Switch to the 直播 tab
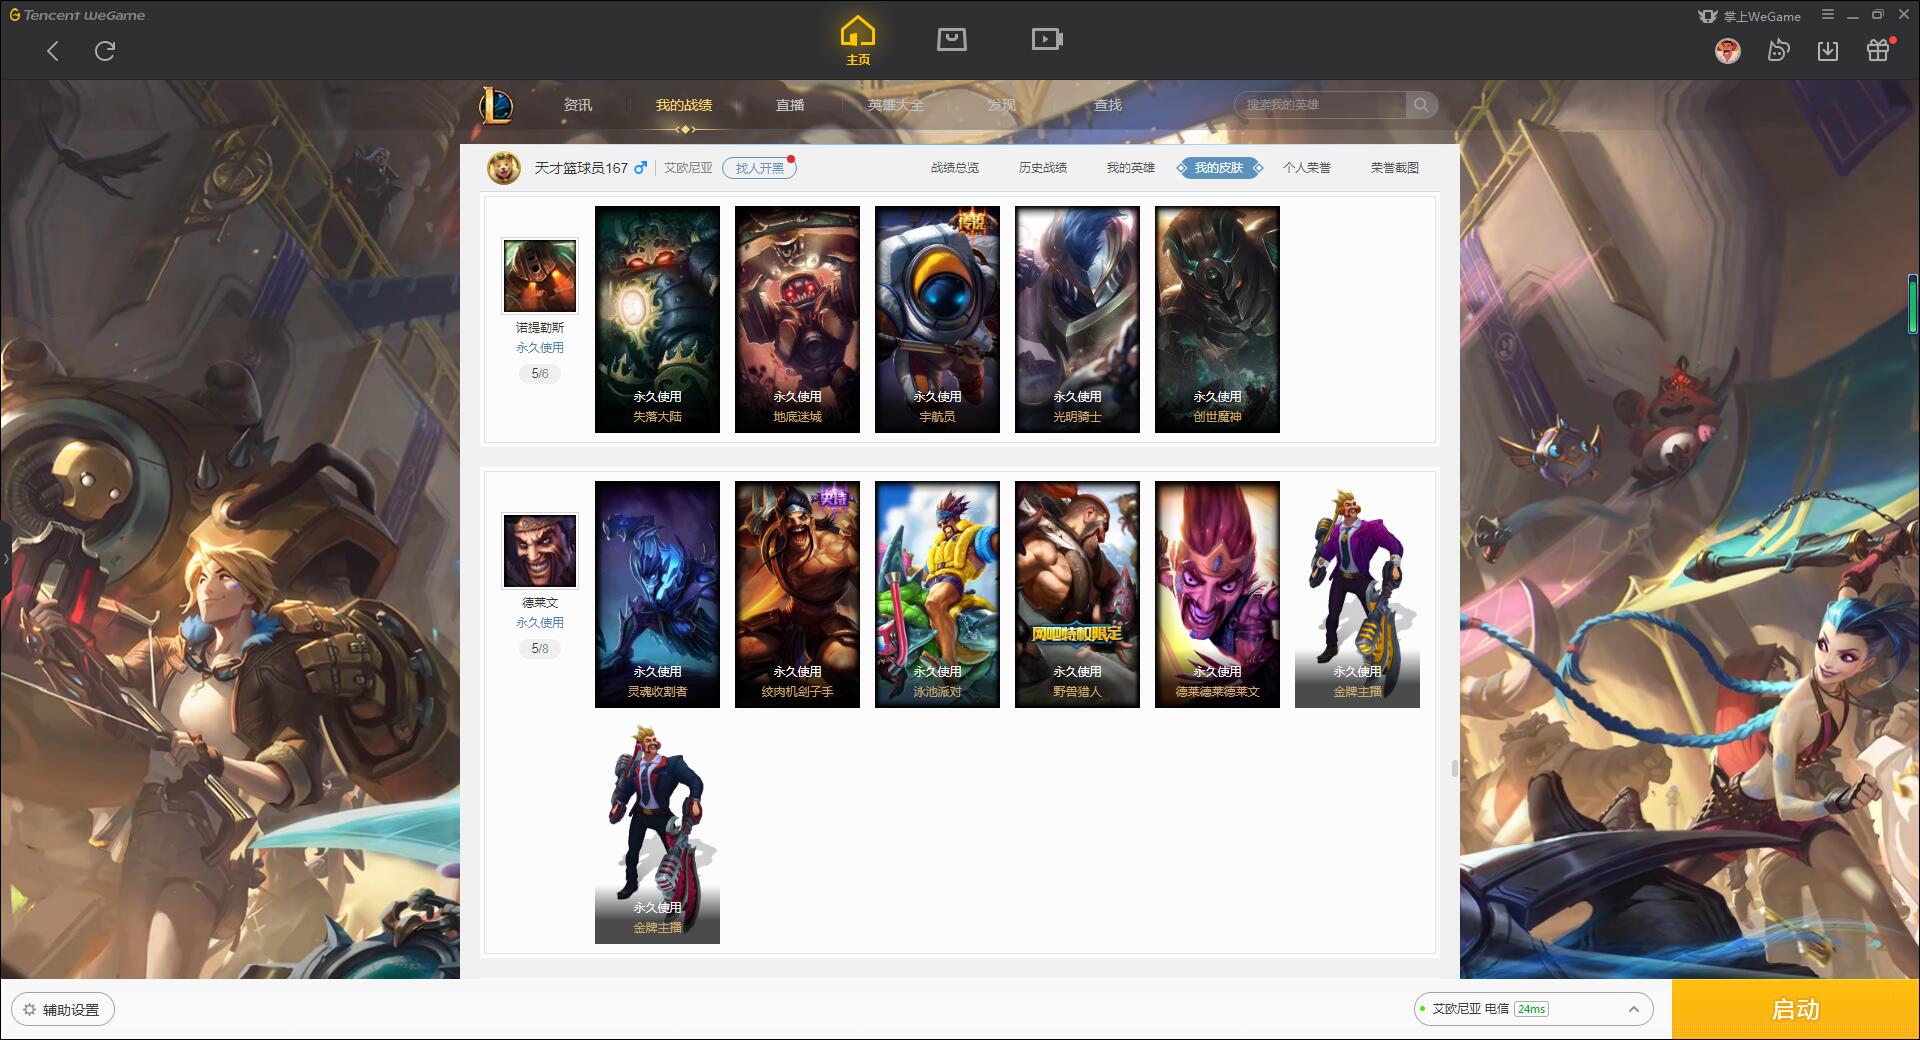 (790, 105)
